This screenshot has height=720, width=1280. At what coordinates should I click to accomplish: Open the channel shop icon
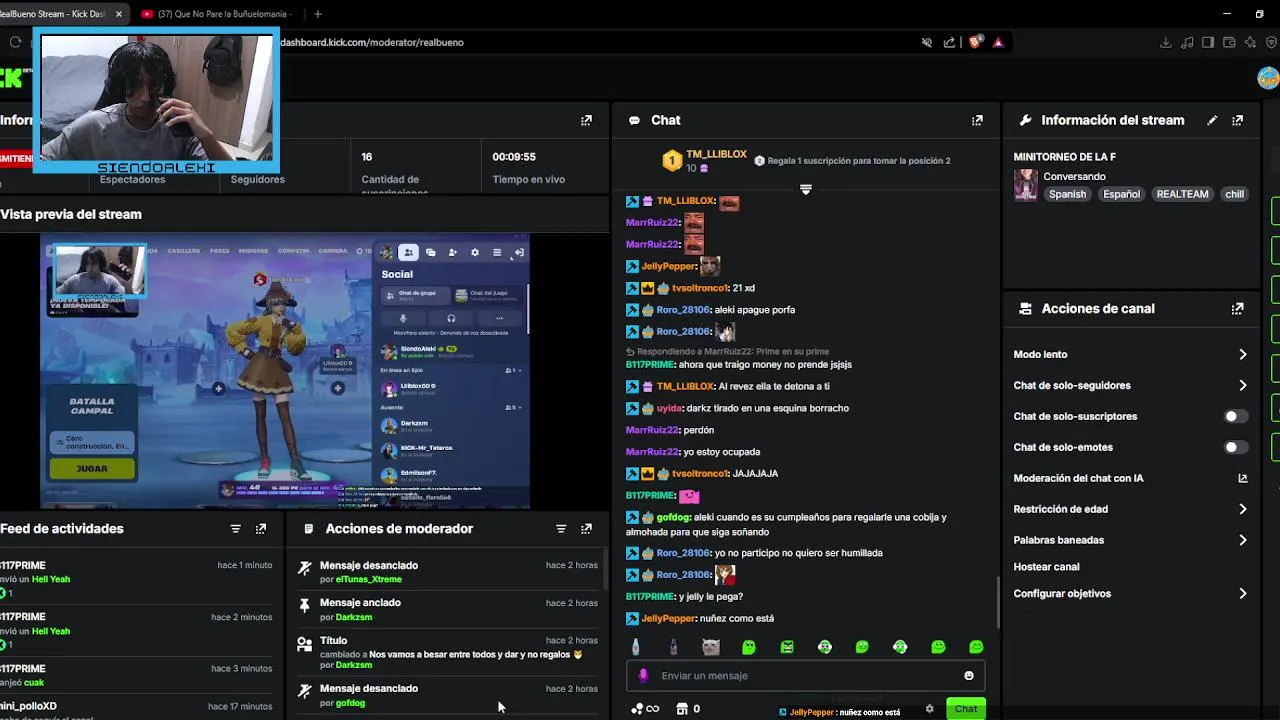pyautogui.click(x=682, y=709)
